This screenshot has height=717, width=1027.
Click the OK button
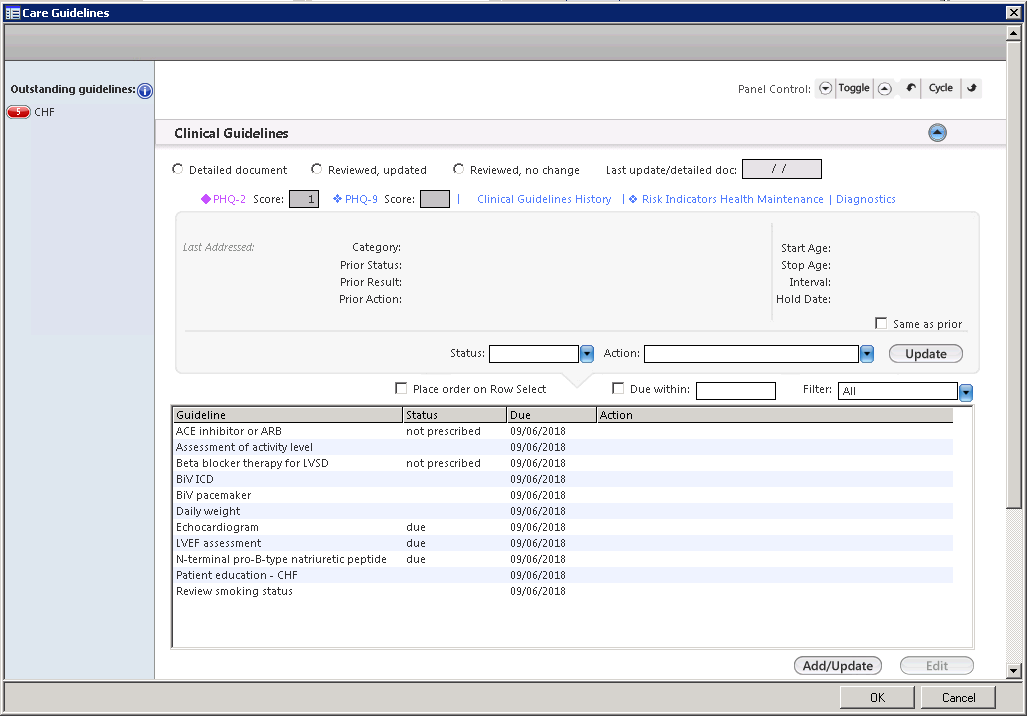pos(877,697)
